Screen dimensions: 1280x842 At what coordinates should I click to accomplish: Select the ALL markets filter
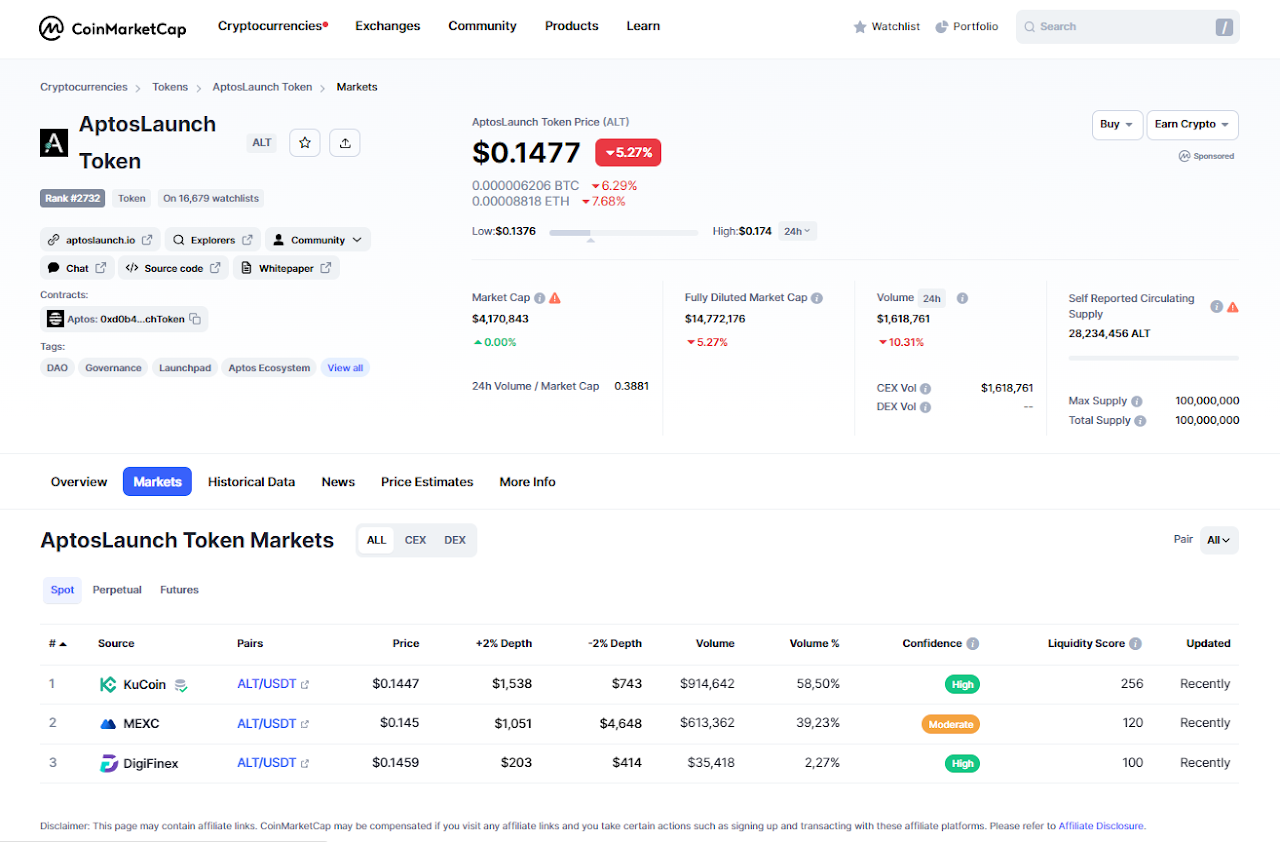tap(376, 540)
